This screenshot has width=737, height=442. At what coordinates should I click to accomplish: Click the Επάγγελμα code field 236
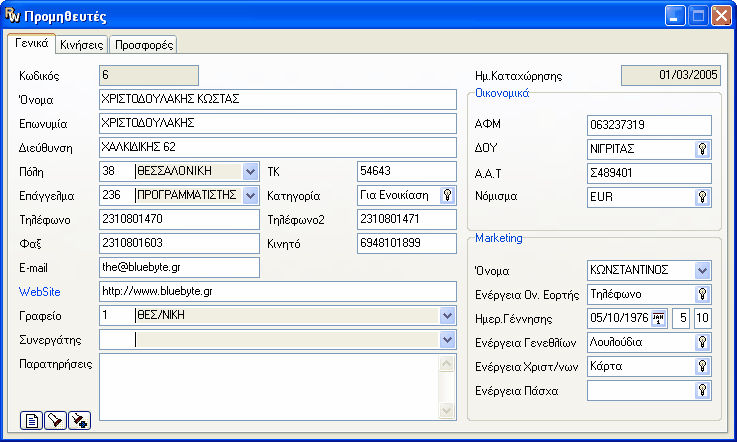[x=117, y=195]
